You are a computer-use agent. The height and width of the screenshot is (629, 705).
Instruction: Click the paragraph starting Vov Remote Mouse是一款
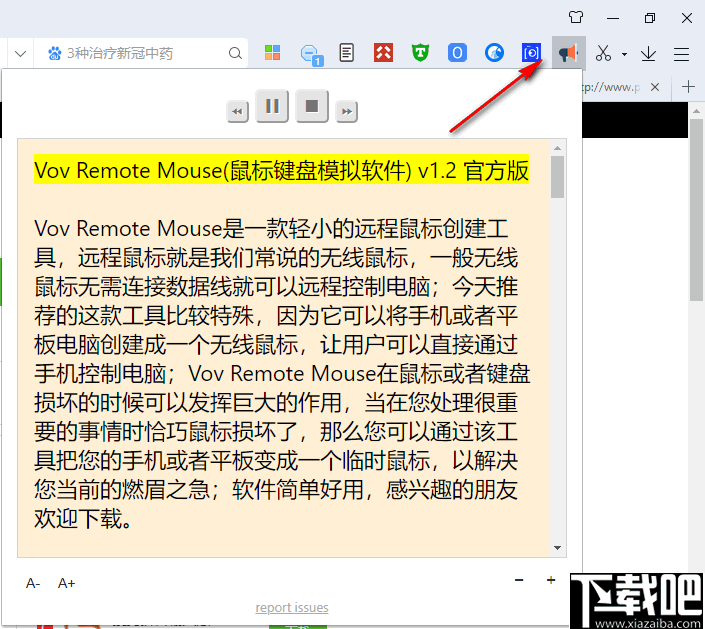coord(281,373)
